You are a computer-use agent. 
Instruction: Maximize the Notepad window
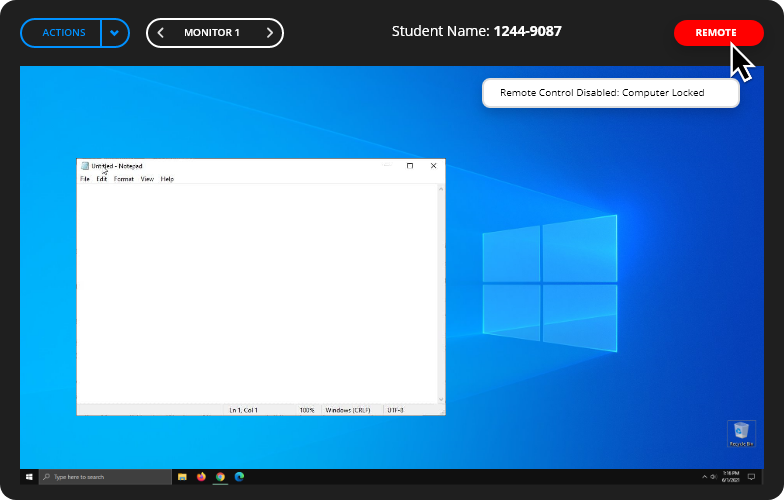tap(410, 166)
